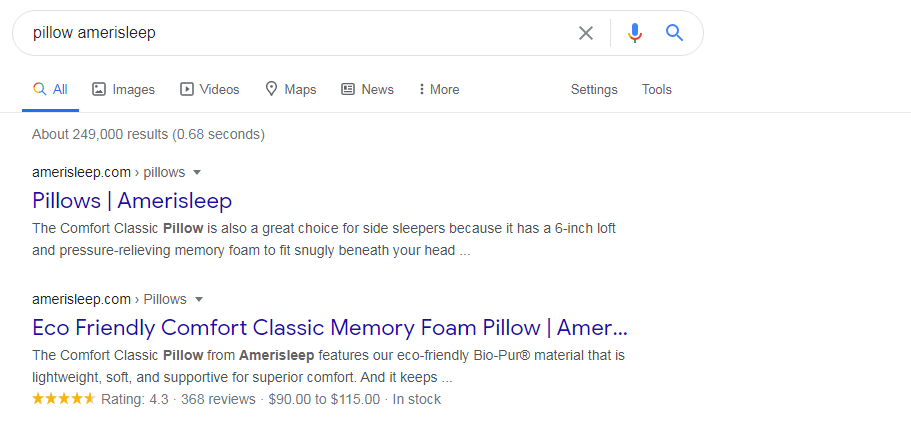This screenshot has height=428, width=911.
Task: Open the Settings menu
Action: pyautogui.click(x=594, y=89)
